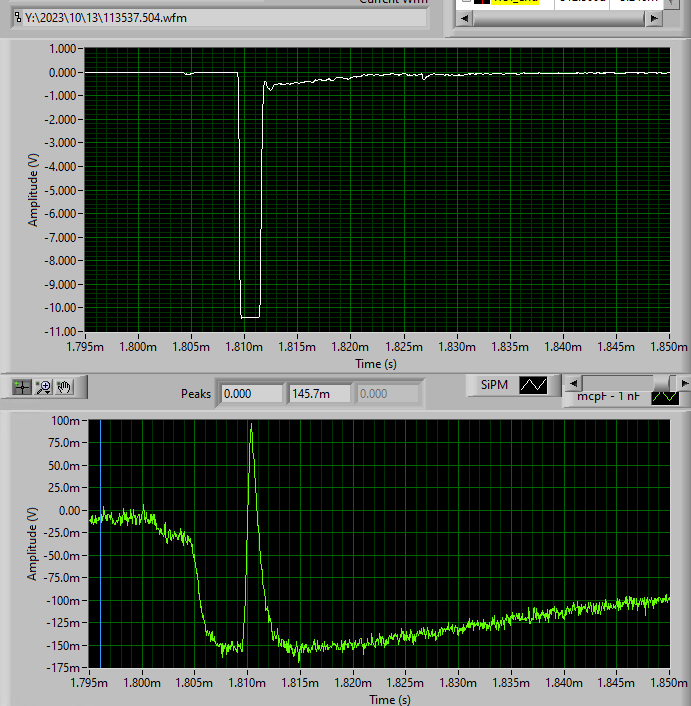The height and width of the screenshot is (706, 691).
Task: Click lower graph Y-axis minimum -175m
Action: pyautogui.click(x=63, y=667)
